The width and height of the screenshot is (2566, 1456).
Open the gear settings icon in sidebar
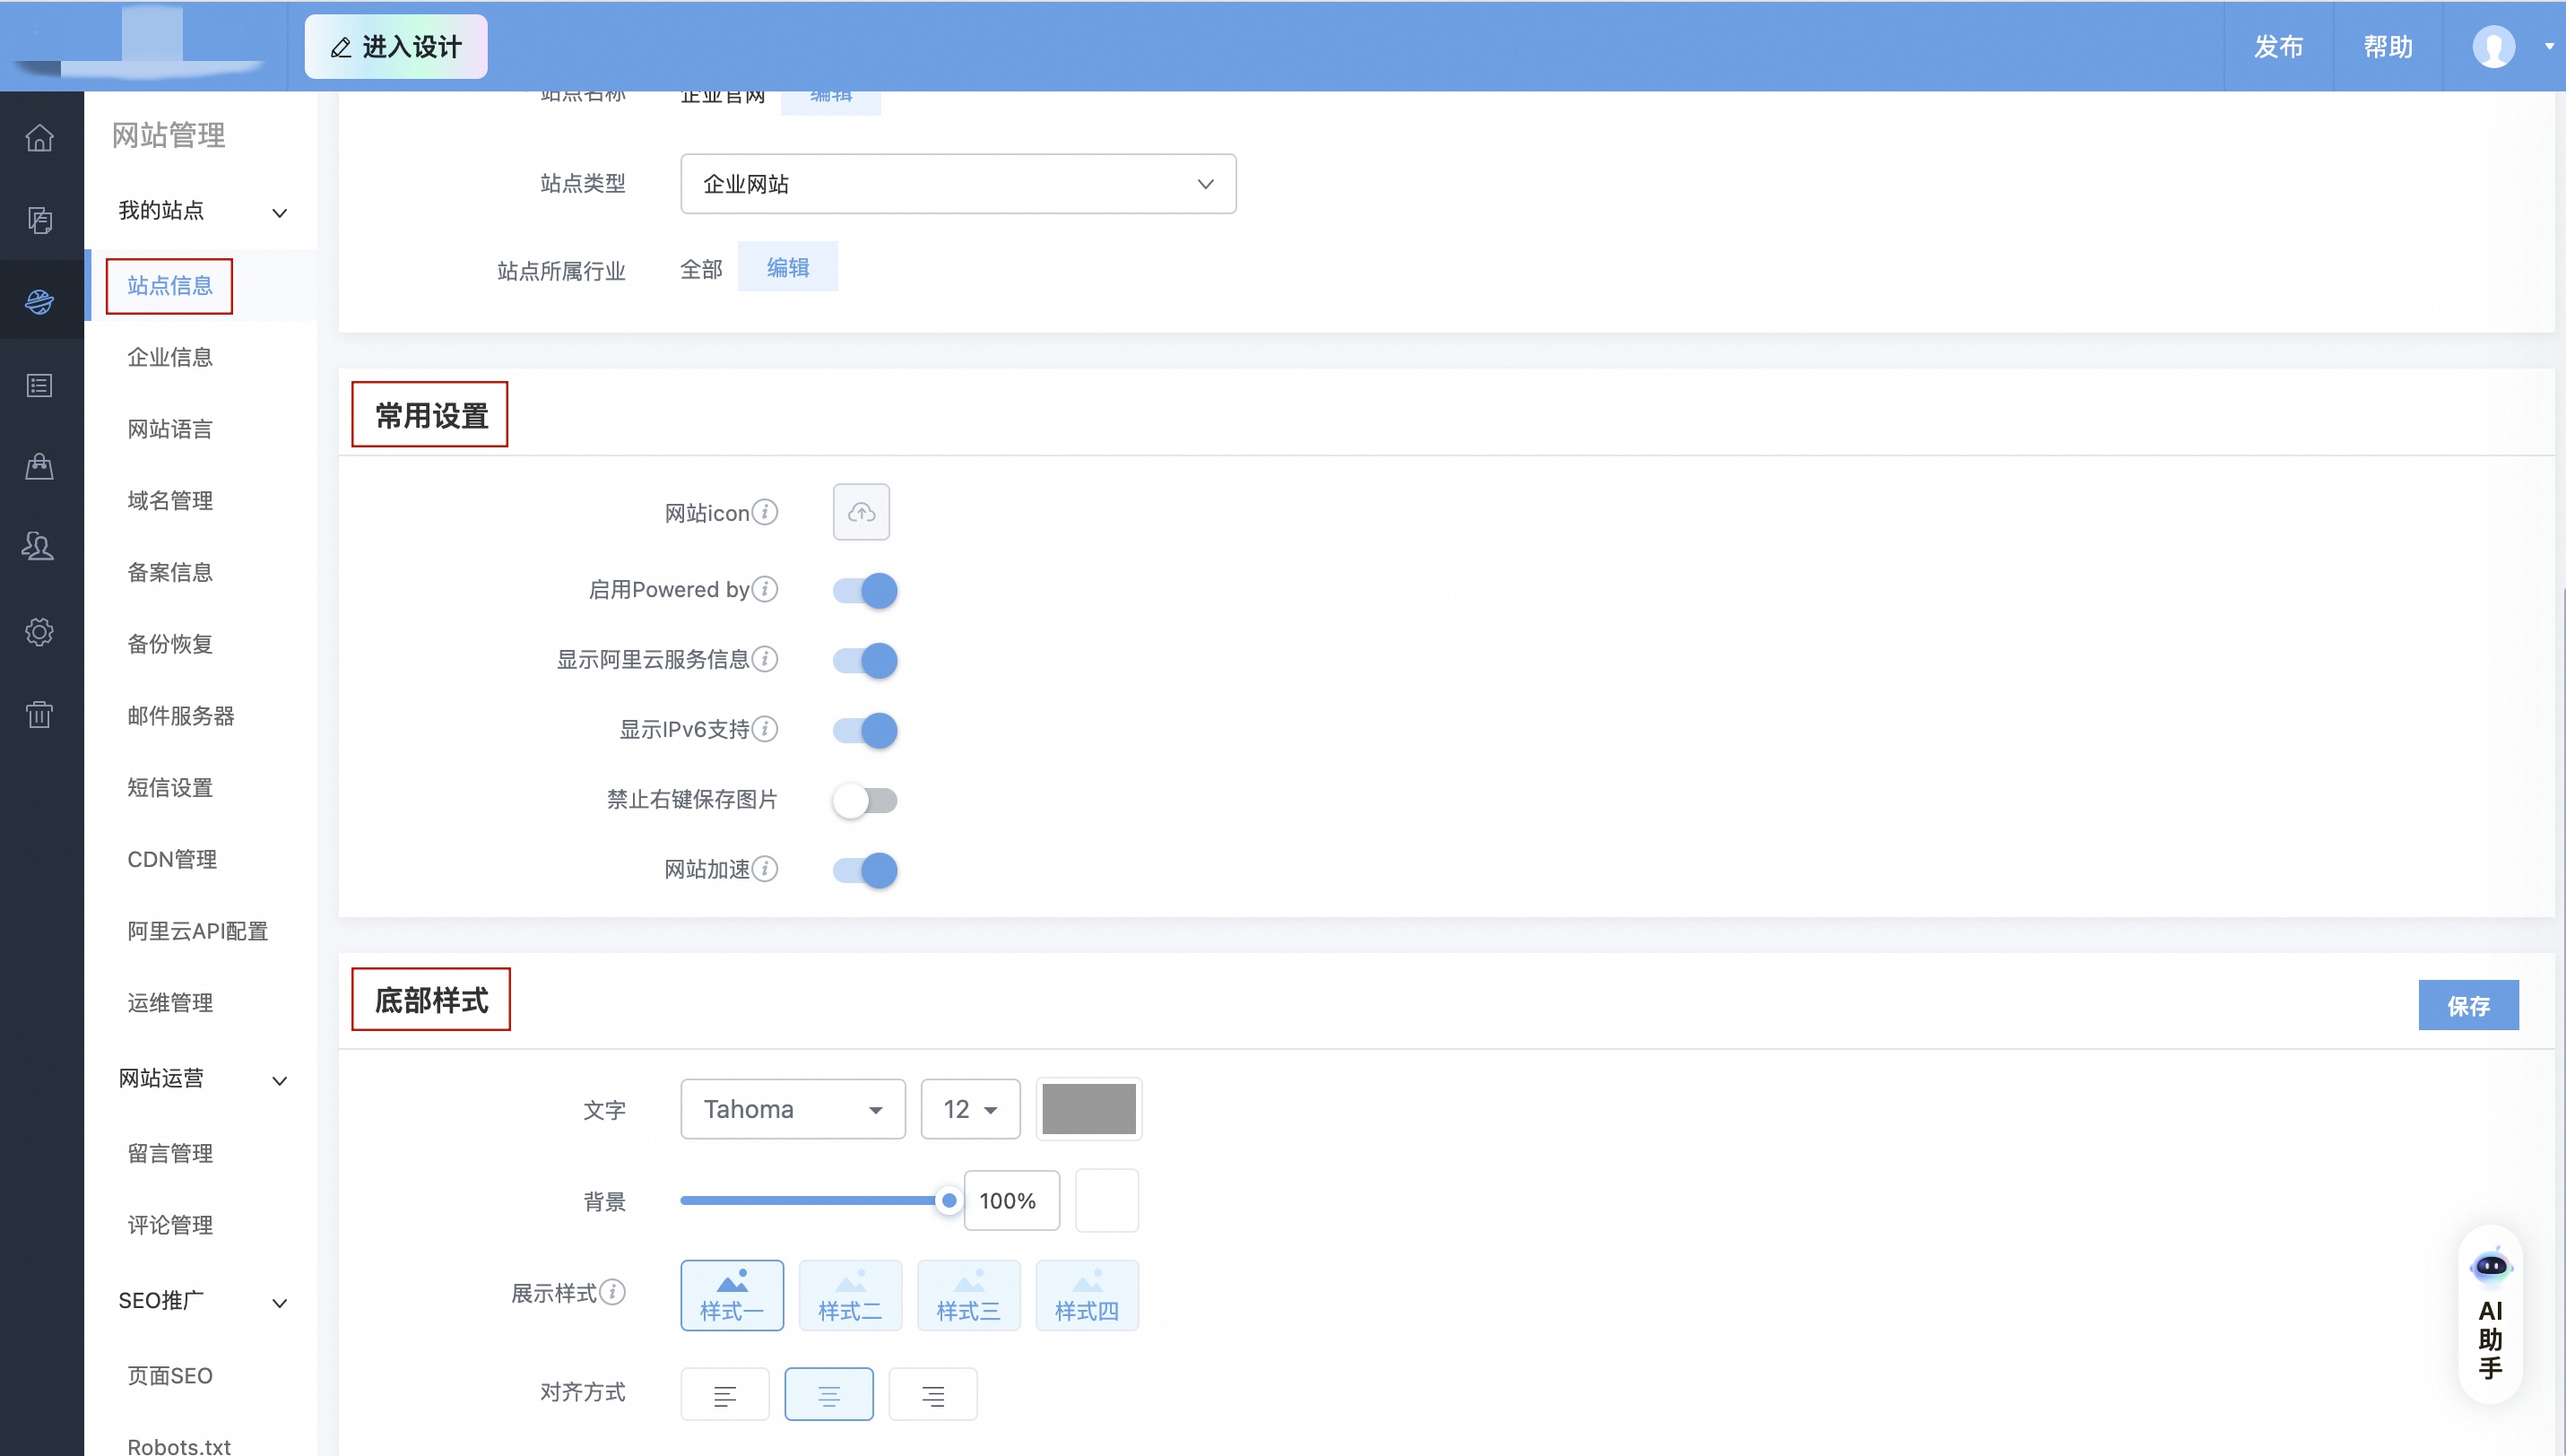tap(40, 631)
